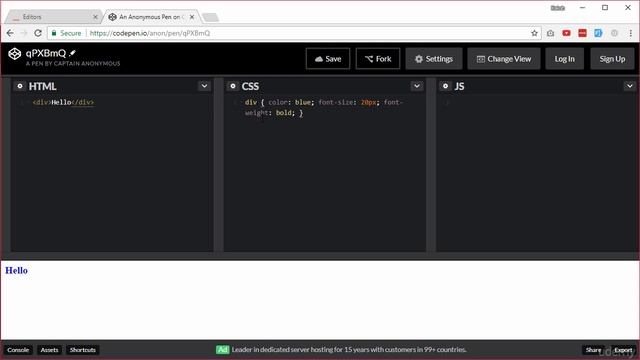
Task: Switch to the Editors browser tab
Action: [53, 17]
